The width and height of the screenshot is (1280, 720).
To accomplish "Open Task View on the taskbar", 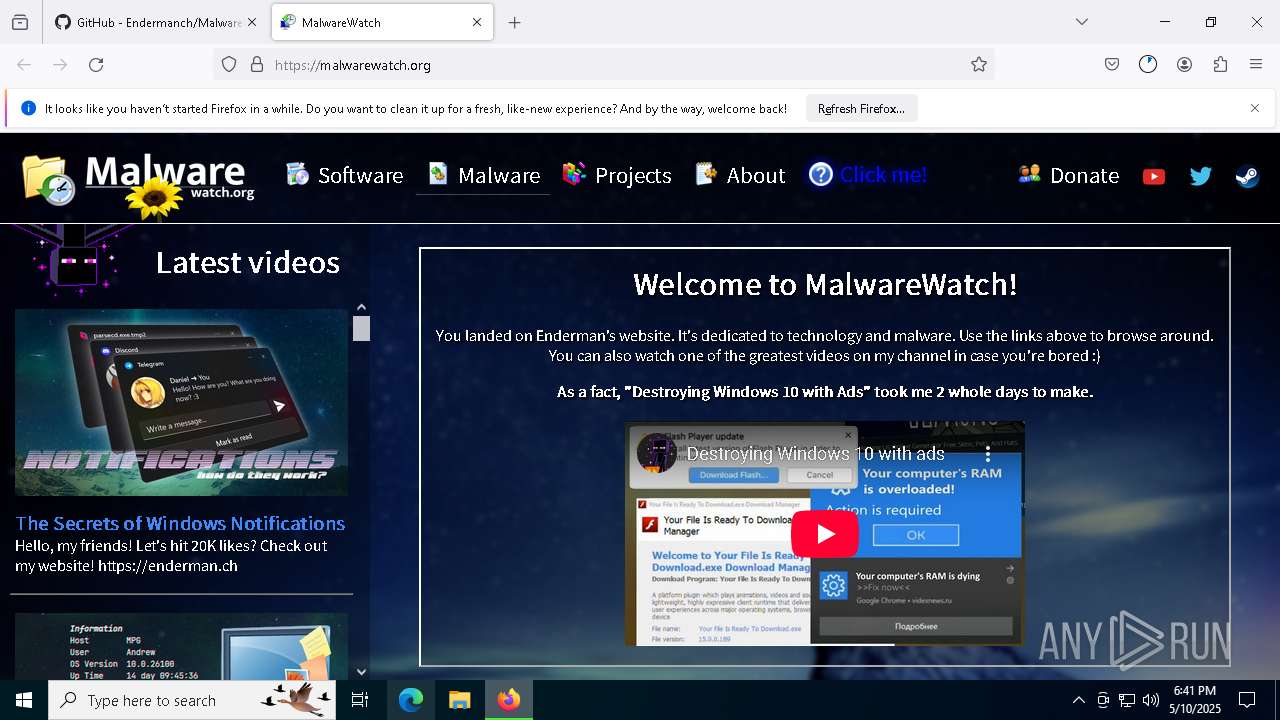I will pyautogui.click(x=360, y=700).
